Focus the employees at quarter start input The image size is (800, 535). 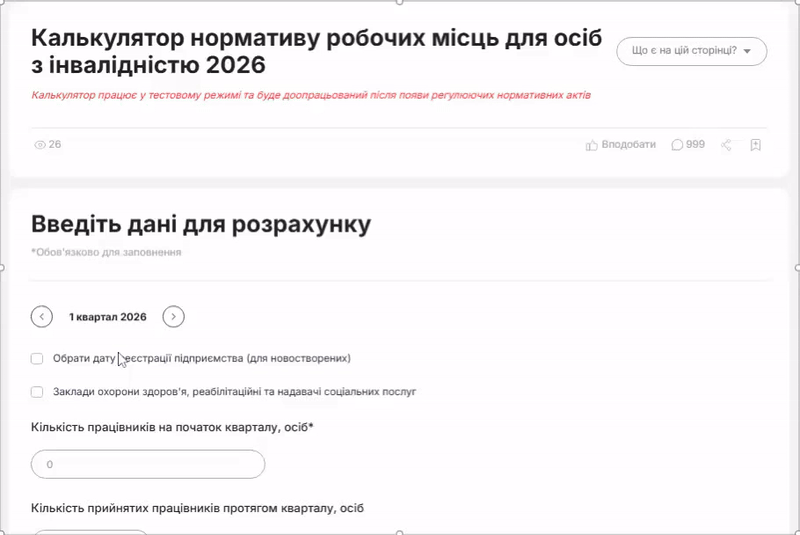coord(148,465)
